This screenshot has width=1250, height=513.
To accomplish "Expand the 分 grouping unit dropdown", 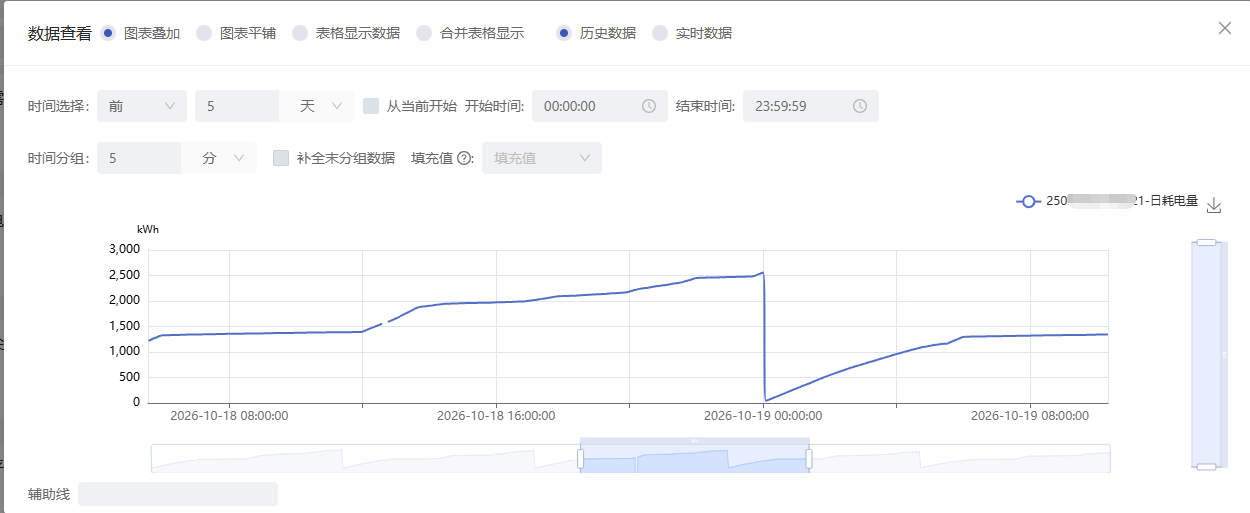I will click(x=219, y=158).
